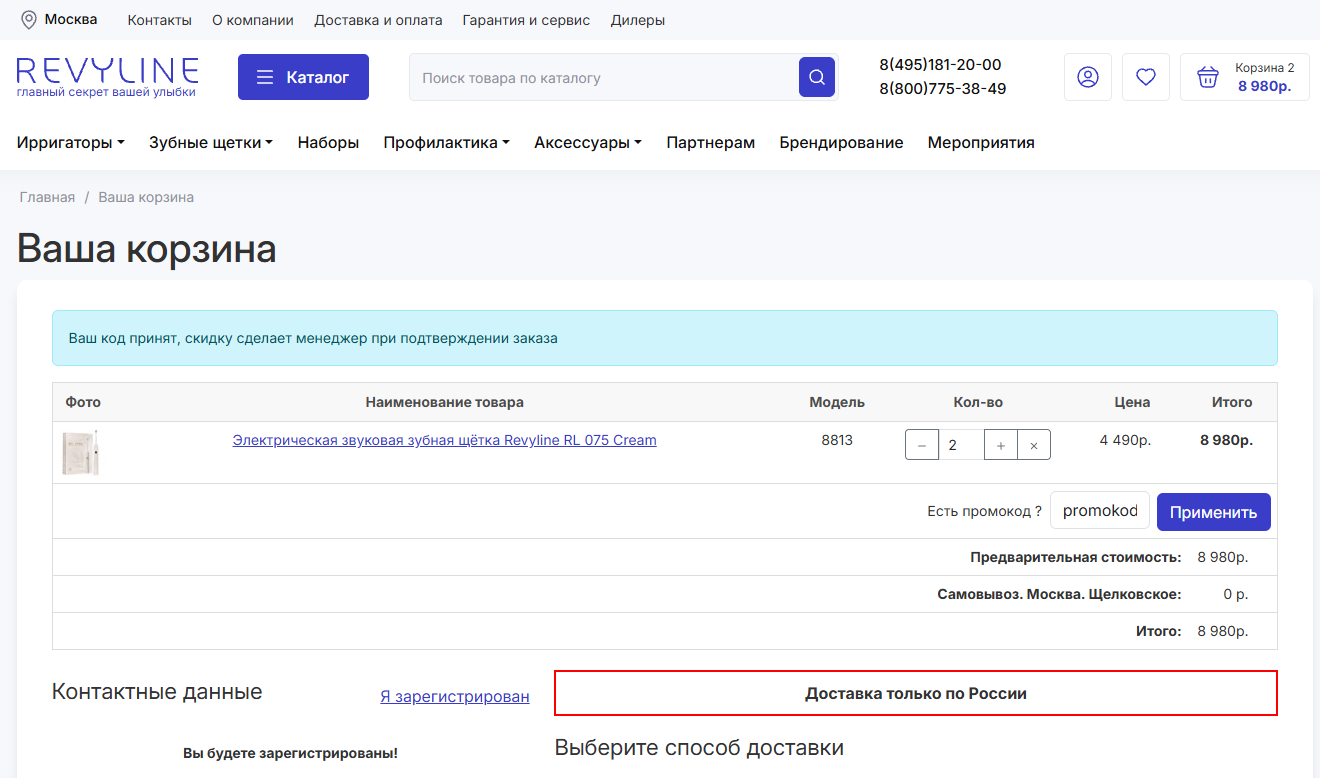
Task: Decrease quantity with the minus button
Action: (921, 445)
